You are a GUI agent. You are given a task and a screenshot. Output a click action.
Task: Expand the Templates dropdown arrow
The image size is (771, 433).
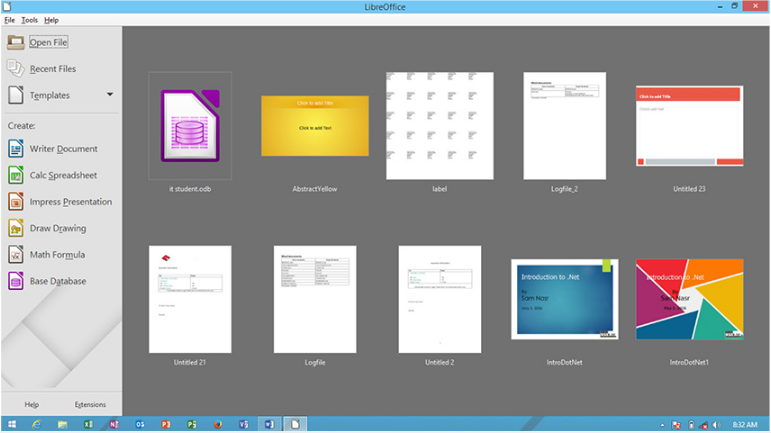click(x=110, y=94)
